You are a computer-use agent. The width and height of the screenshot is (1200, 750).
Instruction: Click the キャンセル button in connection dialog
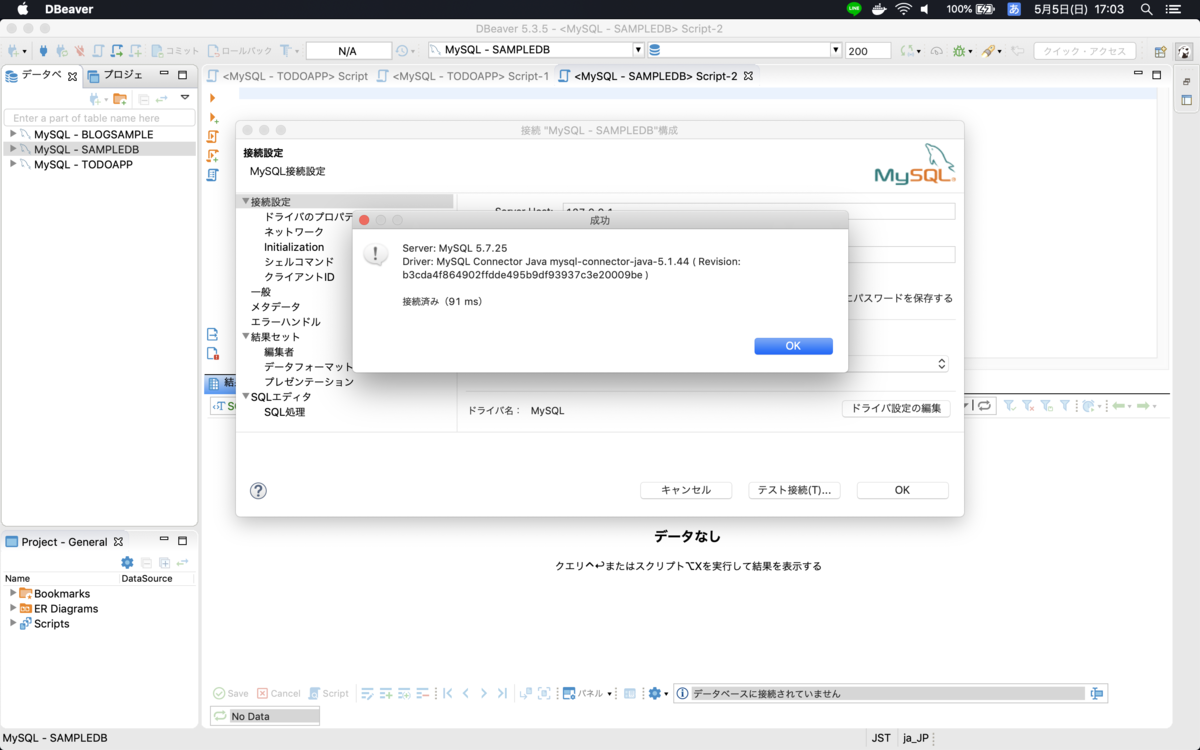point(686,490)
